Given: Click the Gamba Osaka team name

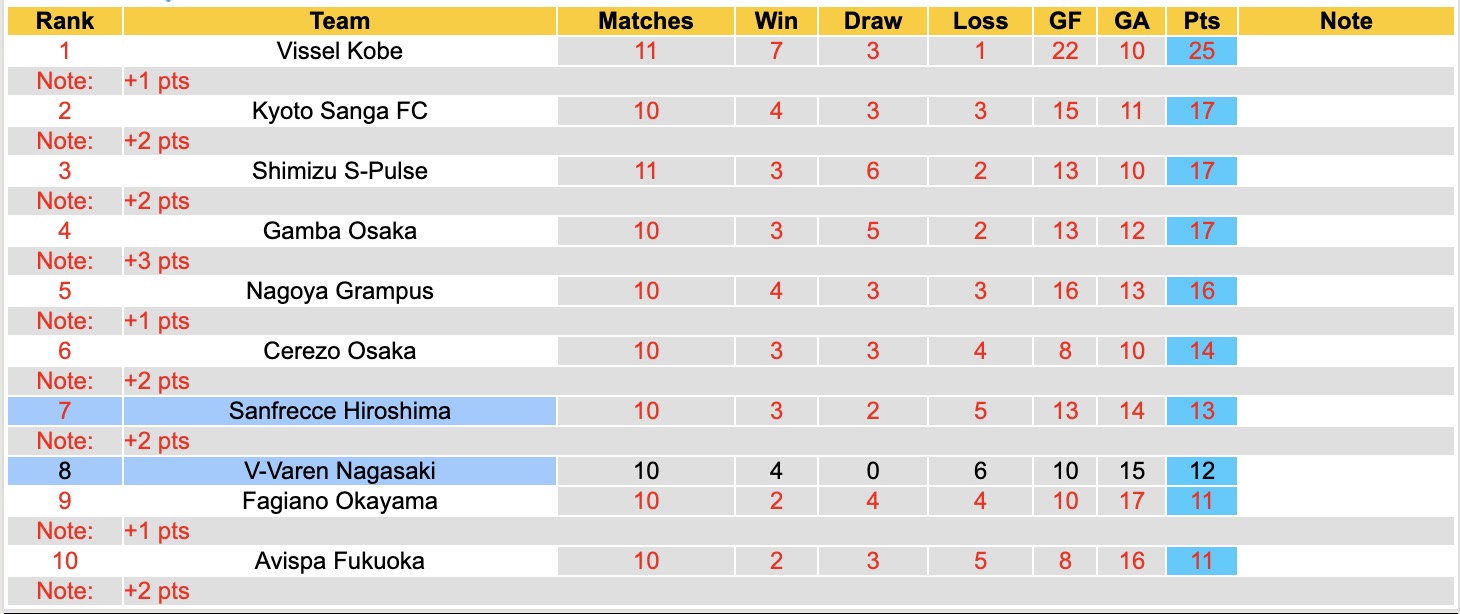Looking at the screenshot, I should coord(339,231).
